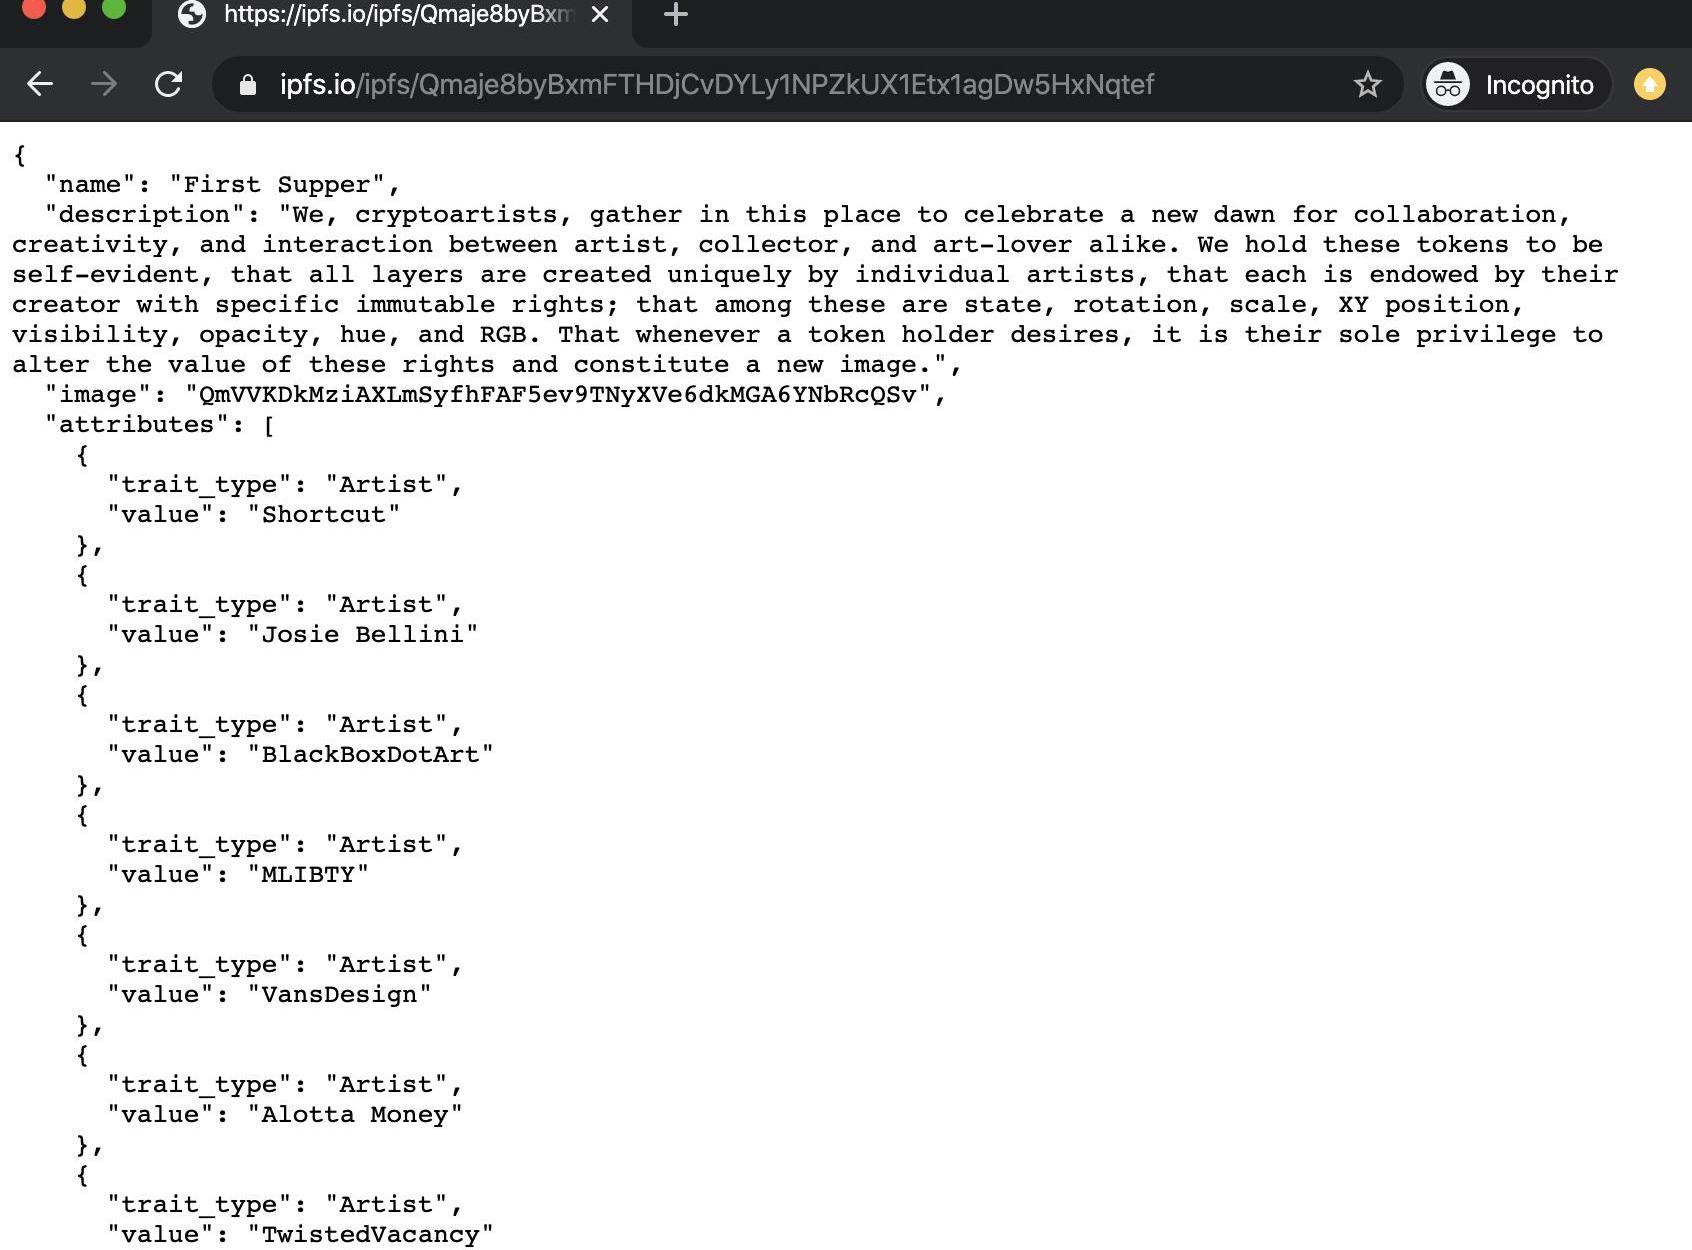1692x1250 pixels.
Task: Open site info via the lock icon
Action: click(x=248, y=85)
